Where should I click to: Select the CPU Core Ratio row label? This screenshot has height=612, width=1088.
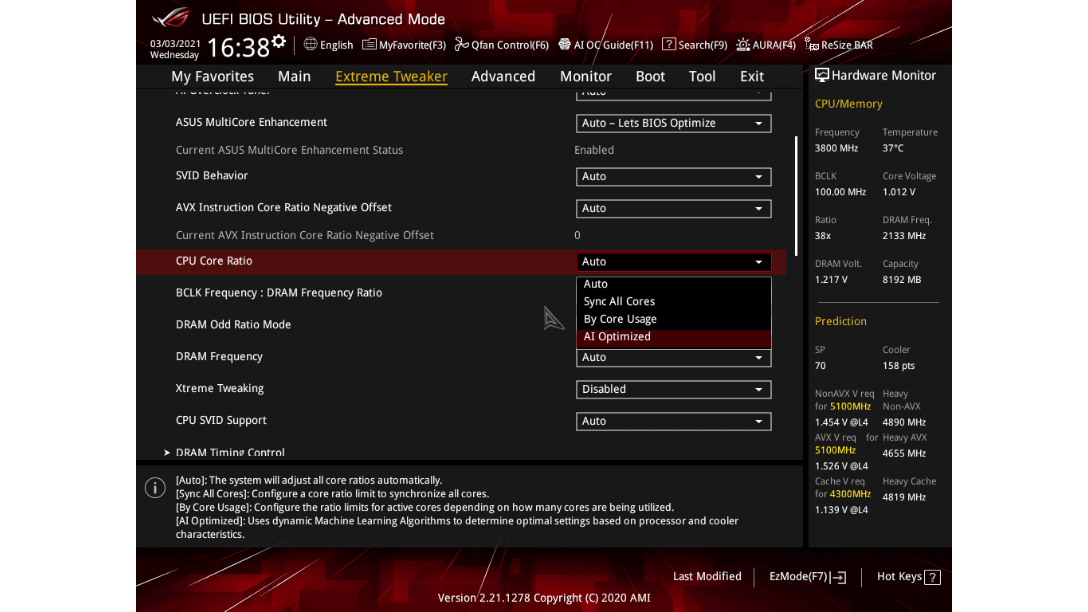coord(214,261)
